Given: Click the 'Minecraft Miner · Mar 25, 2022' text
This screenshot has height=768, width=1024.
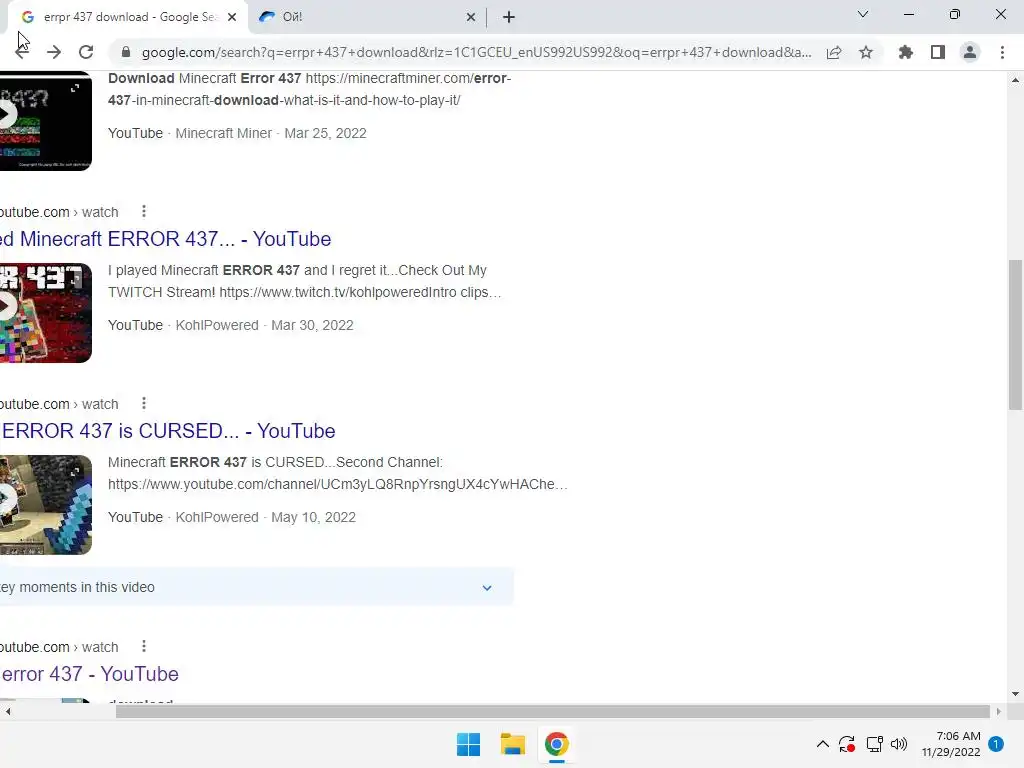Looking at the screenshot, I should pos(271,133).
